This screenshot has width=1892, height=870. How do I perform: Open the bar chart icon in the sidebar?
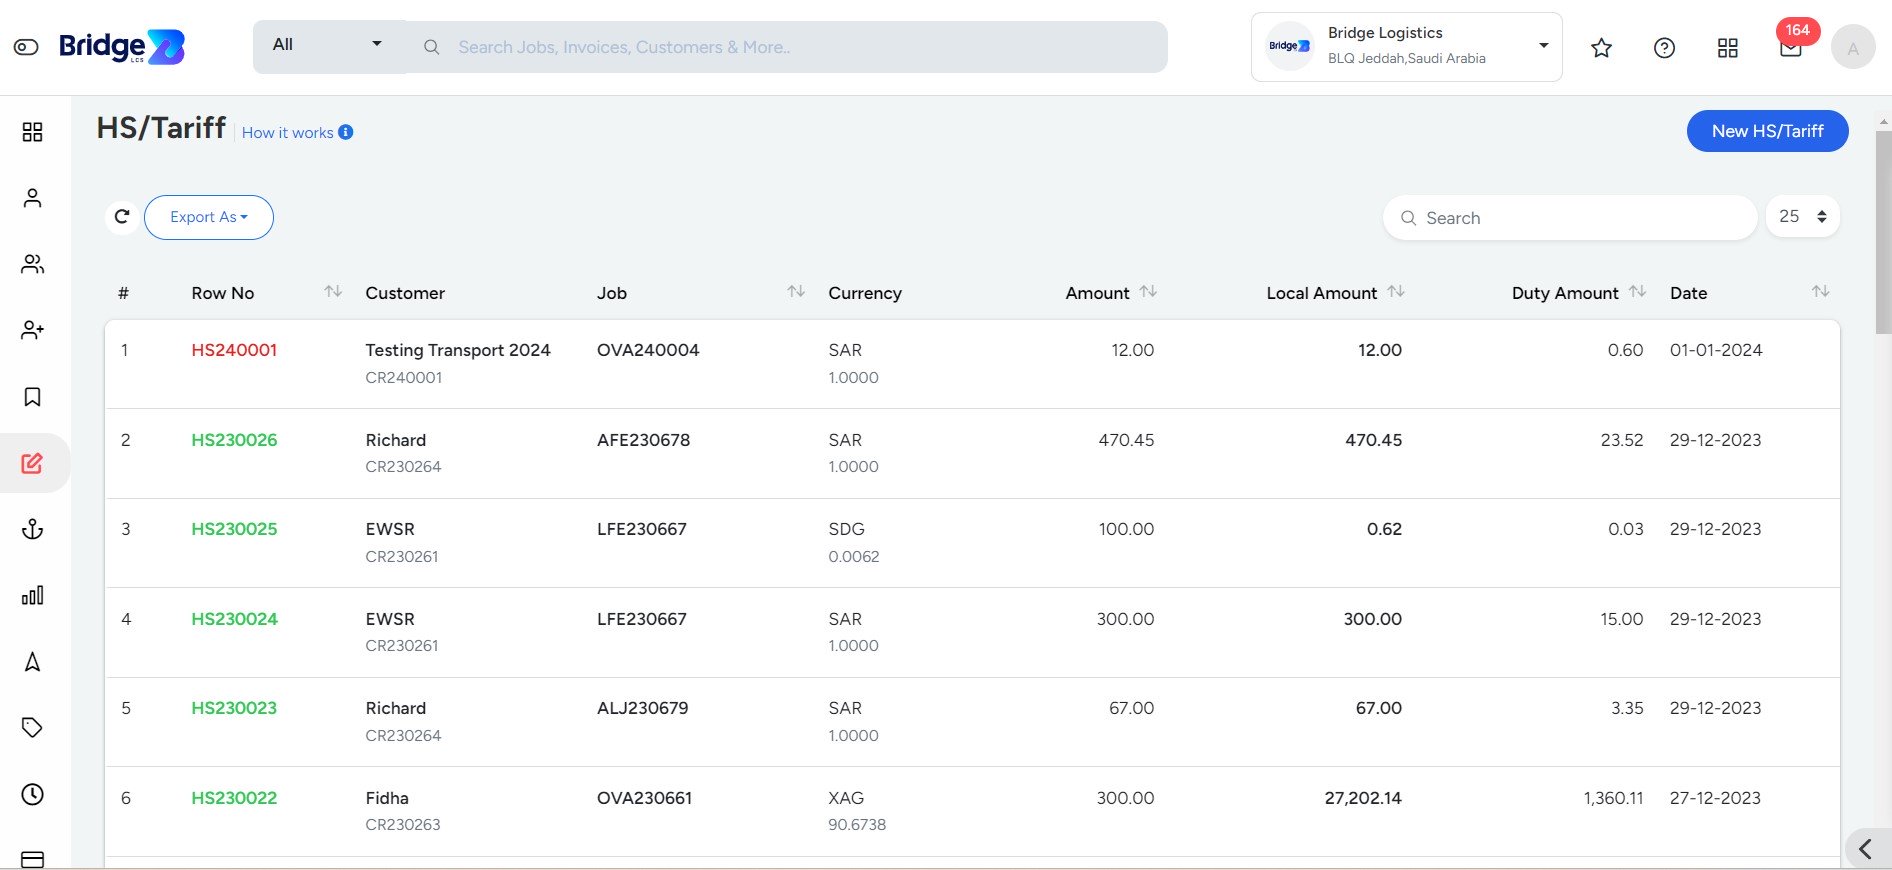click(x=32, y=595)
